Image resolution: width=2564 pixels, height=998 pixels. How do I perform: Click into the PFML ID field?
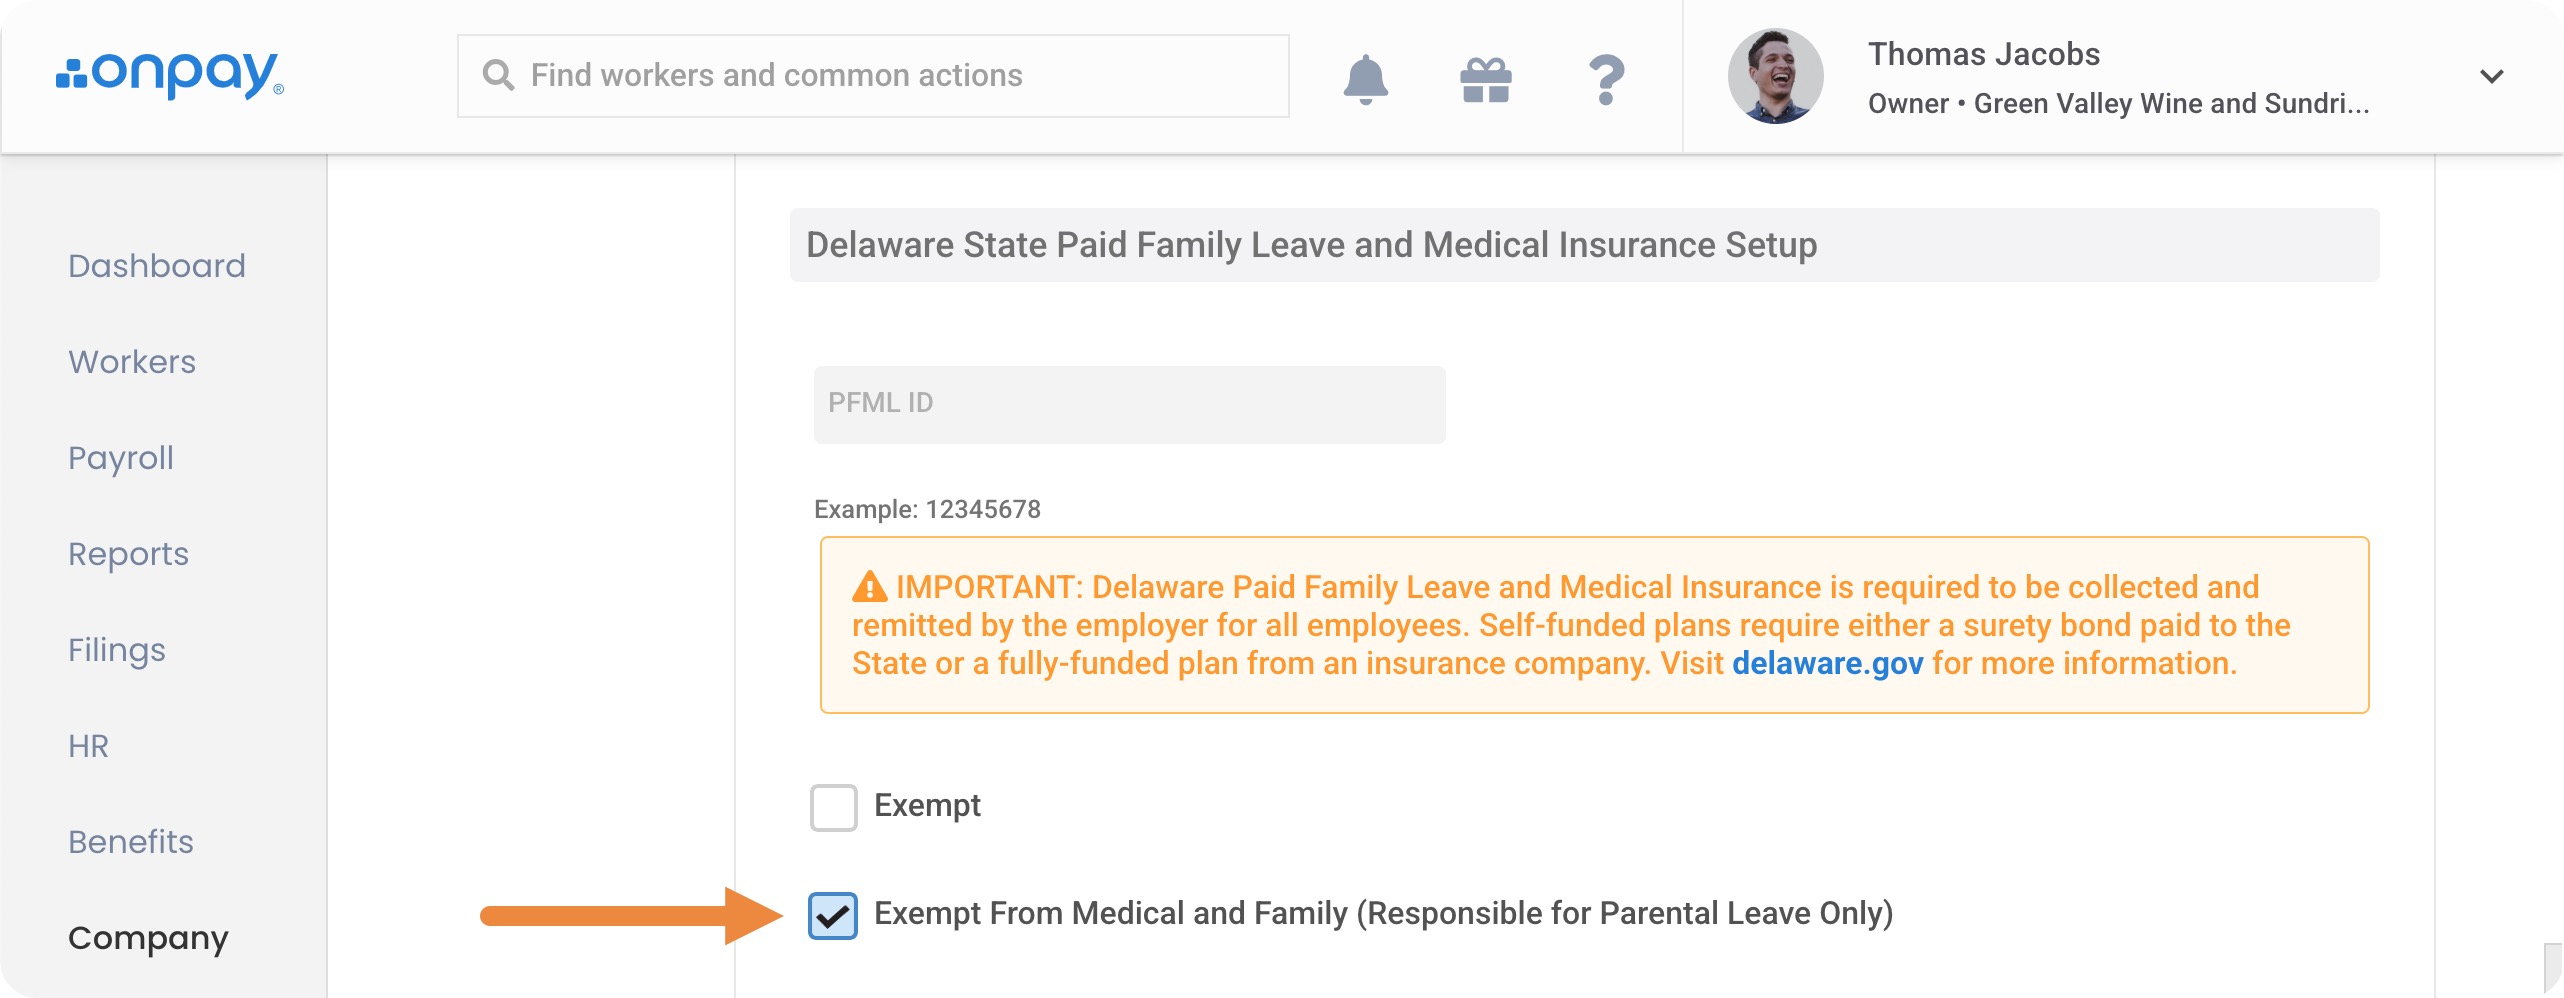click(1129, 404)
